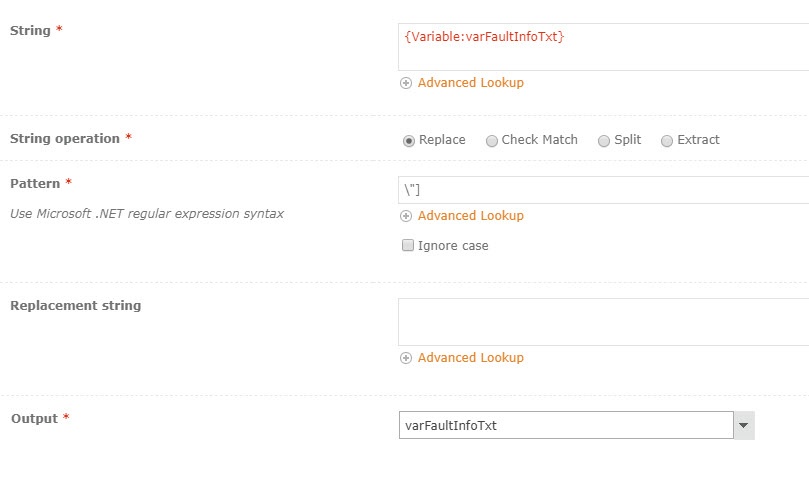This screenshot has height=489, width=809.
Task: Select the Check Match operation
Action: click(492, 141)
